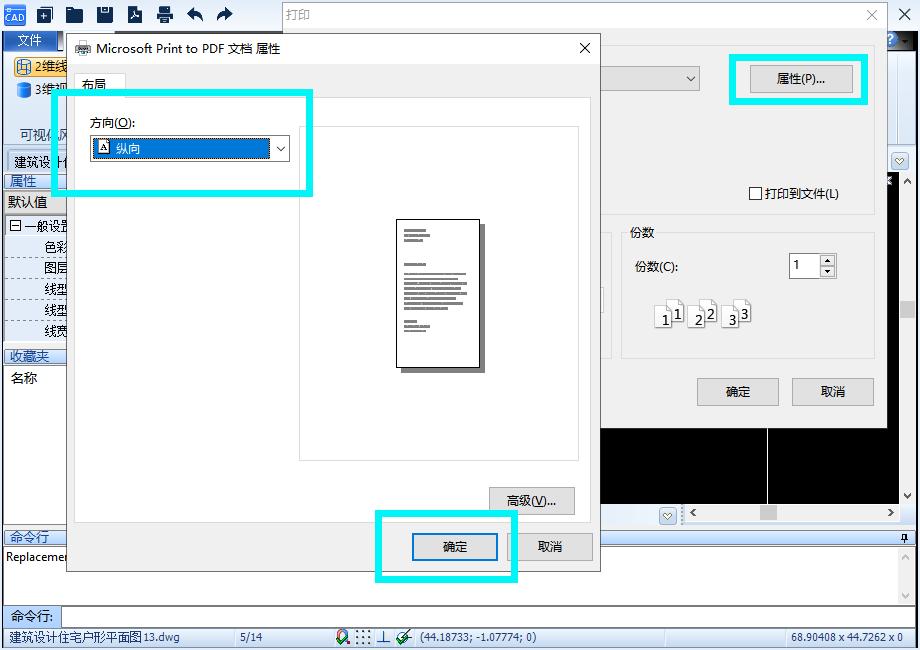
Task: Click into the 命令行 input field
Action: pos(488,616)
